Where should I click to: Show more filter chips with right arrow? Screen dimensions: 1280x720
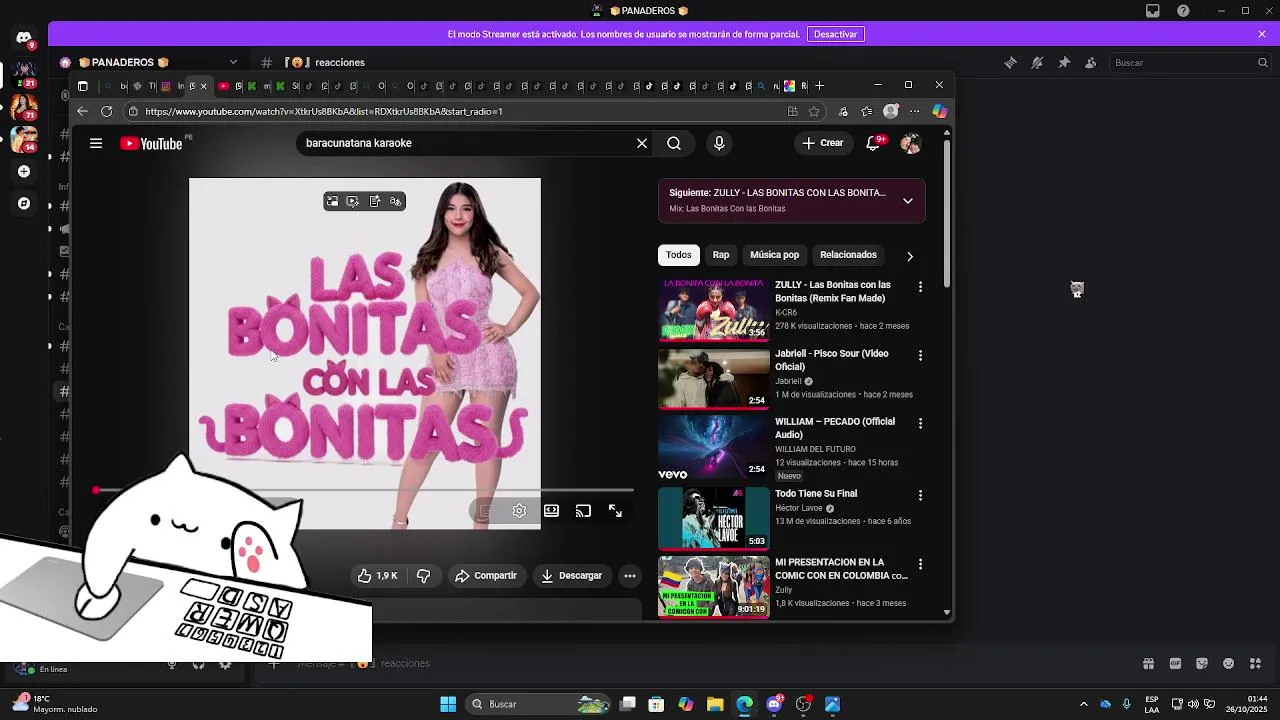click(x=909, y=256)
